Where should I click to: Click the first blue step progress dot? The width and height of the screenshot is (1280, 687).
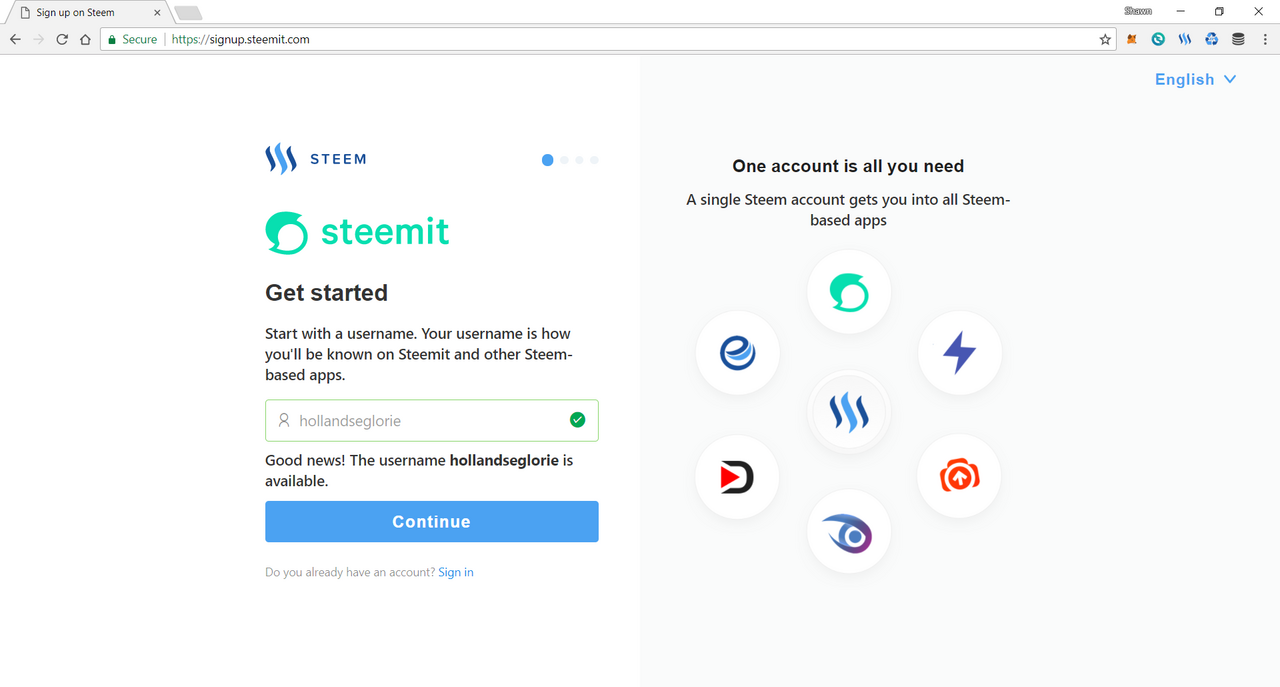click(x=547, y=160)
